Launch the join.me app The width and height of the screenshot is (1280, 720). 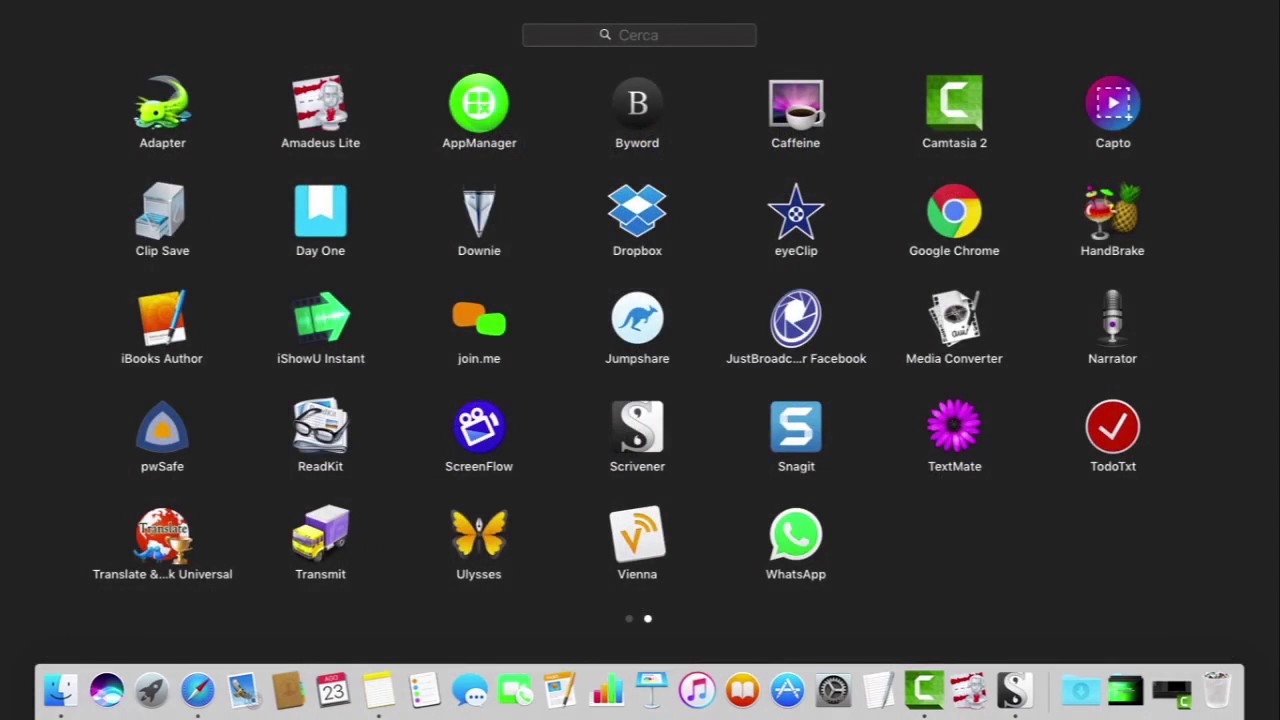pos(479,319)
